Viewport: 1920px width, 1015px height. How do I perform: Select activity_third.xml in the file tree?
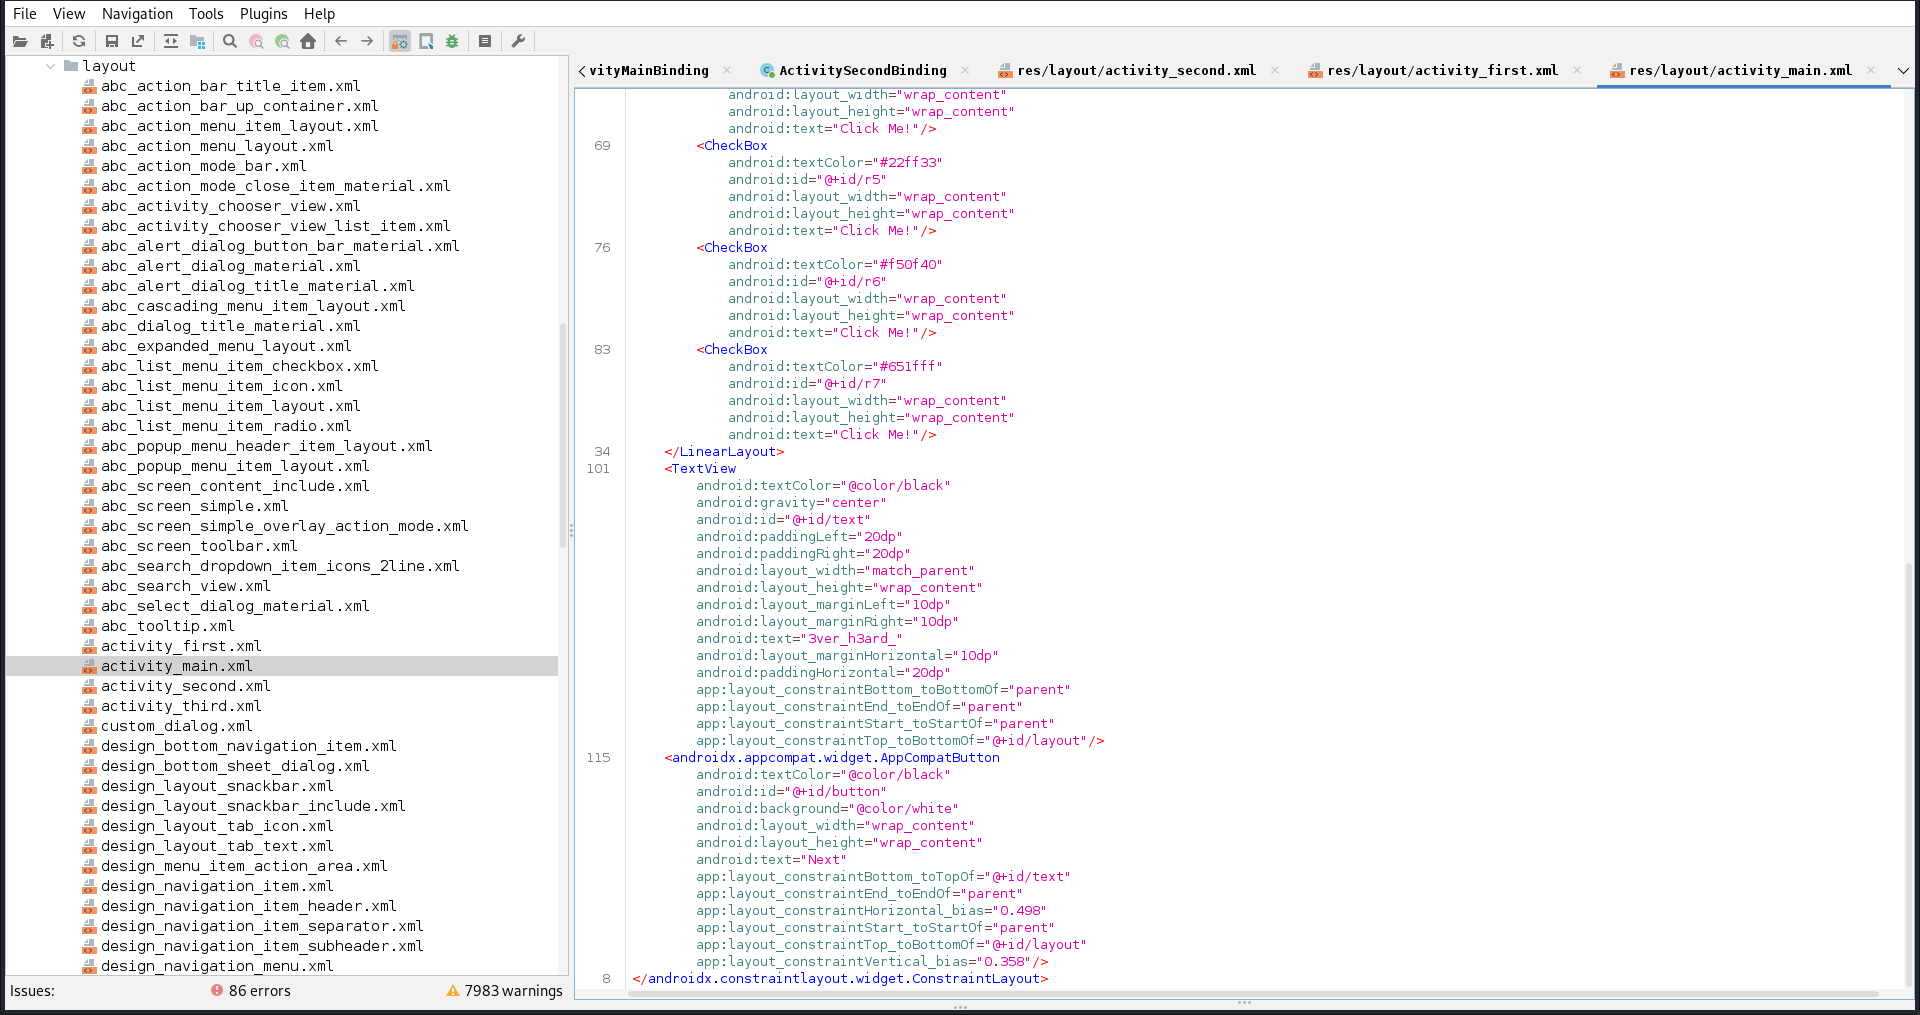click(x=180, y=706)
